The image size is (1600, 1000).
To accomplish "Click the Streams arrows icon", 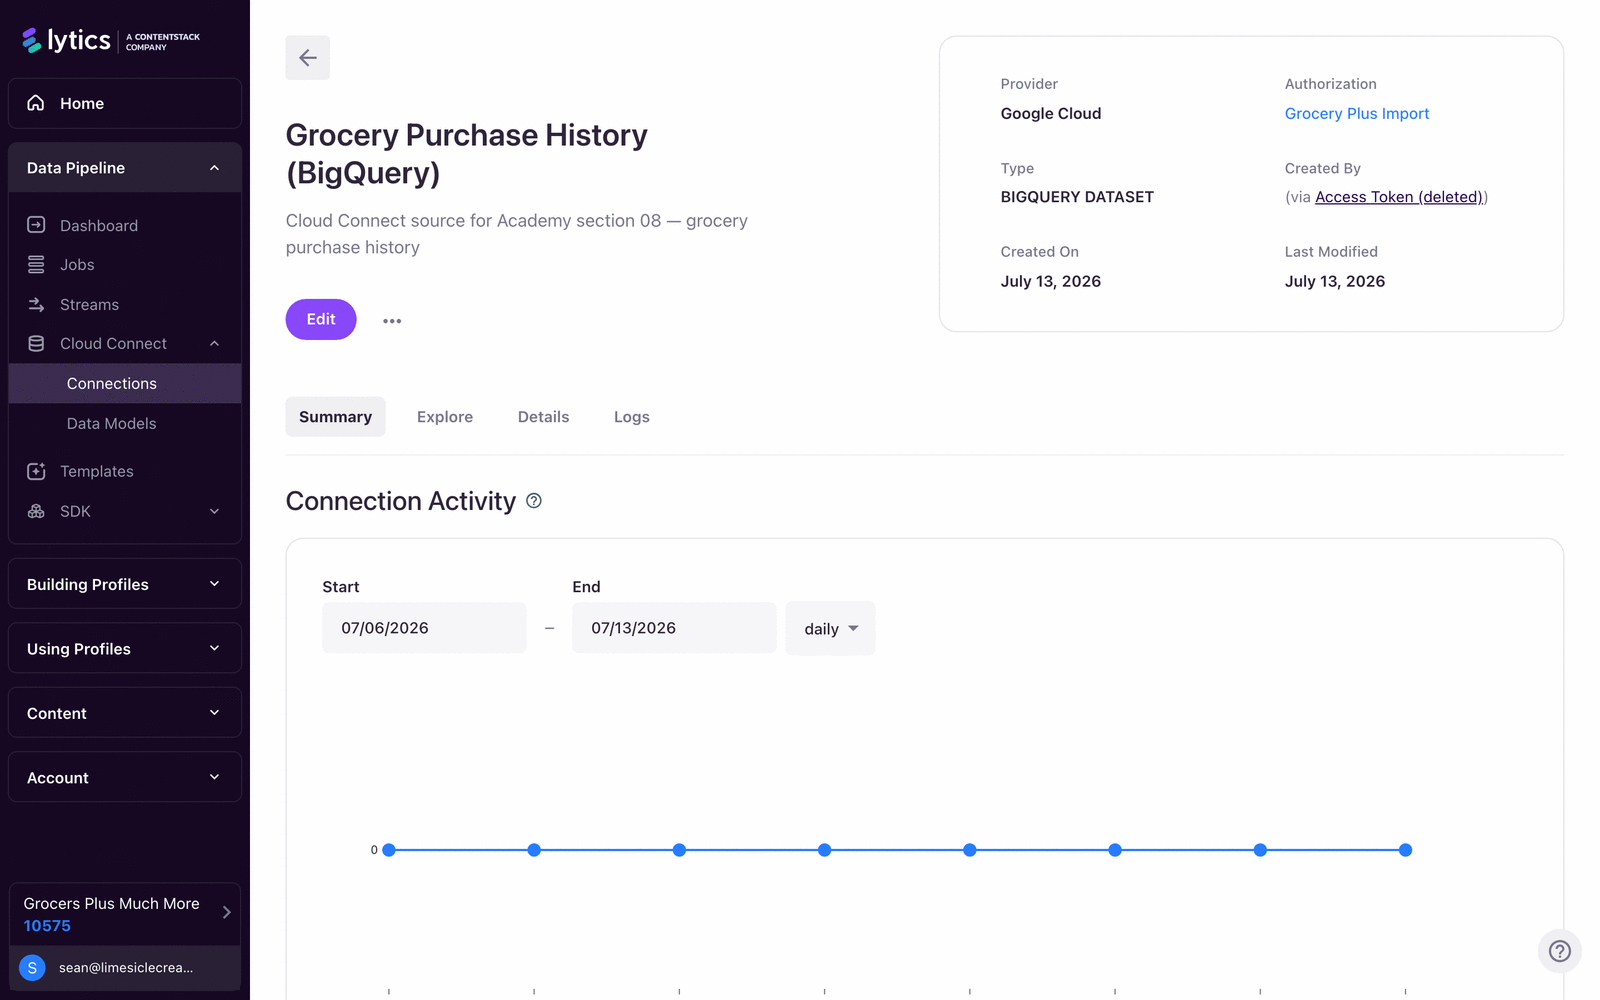I will [x=36, y=304].
